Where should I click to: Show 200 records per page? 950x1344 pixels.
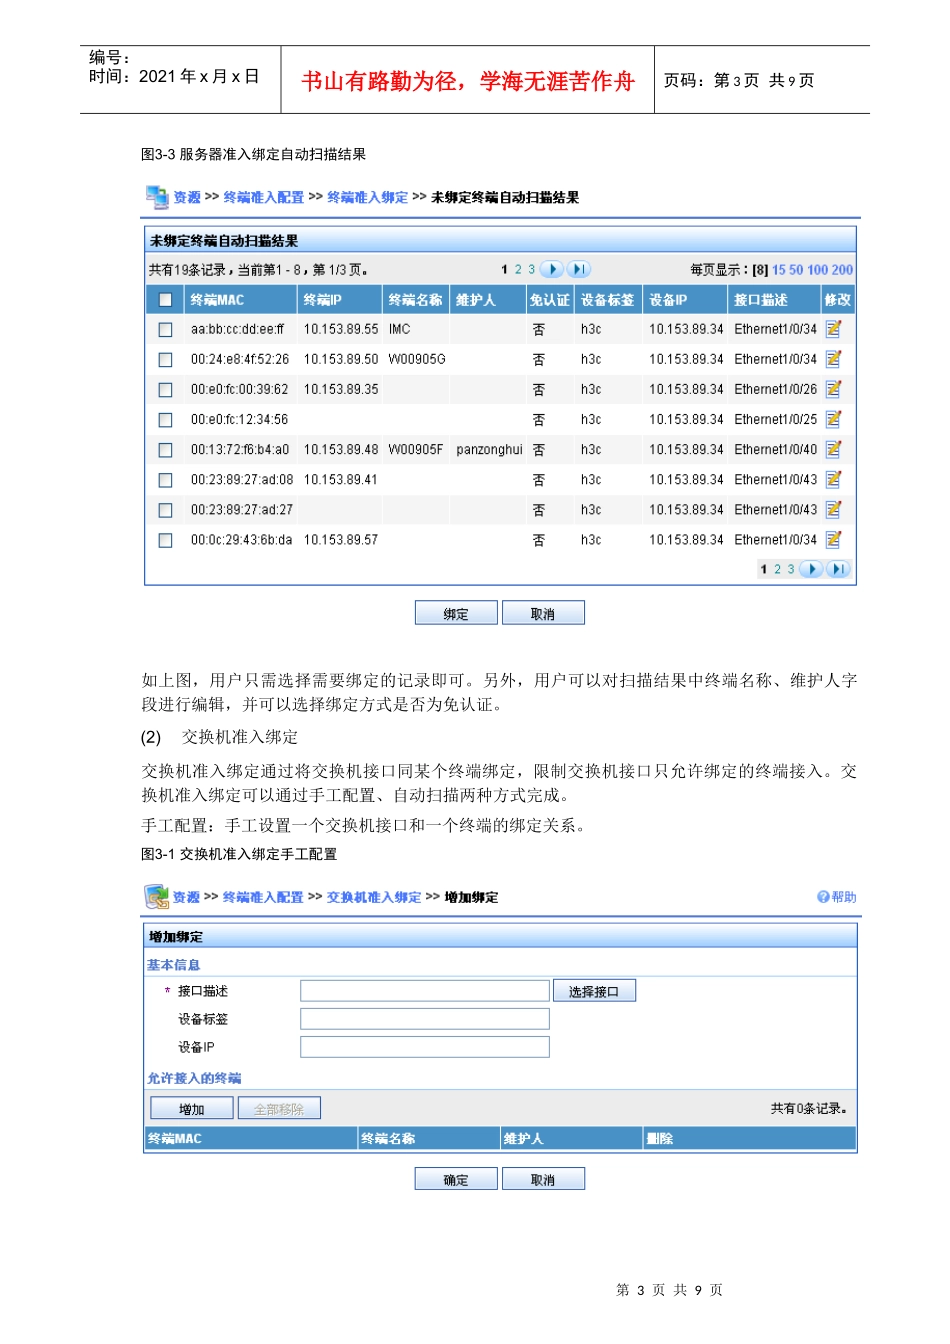coord(842,270)
